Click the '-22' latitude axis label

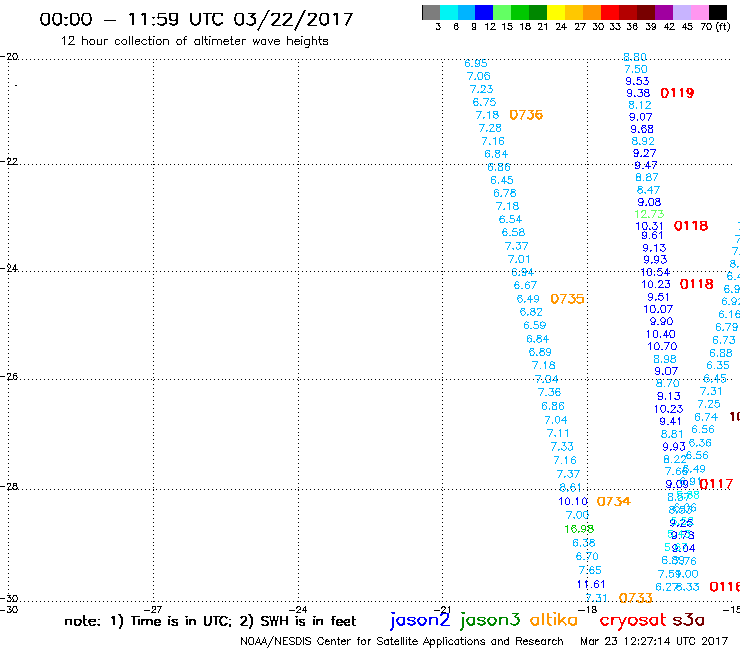(x=9, y=161)
